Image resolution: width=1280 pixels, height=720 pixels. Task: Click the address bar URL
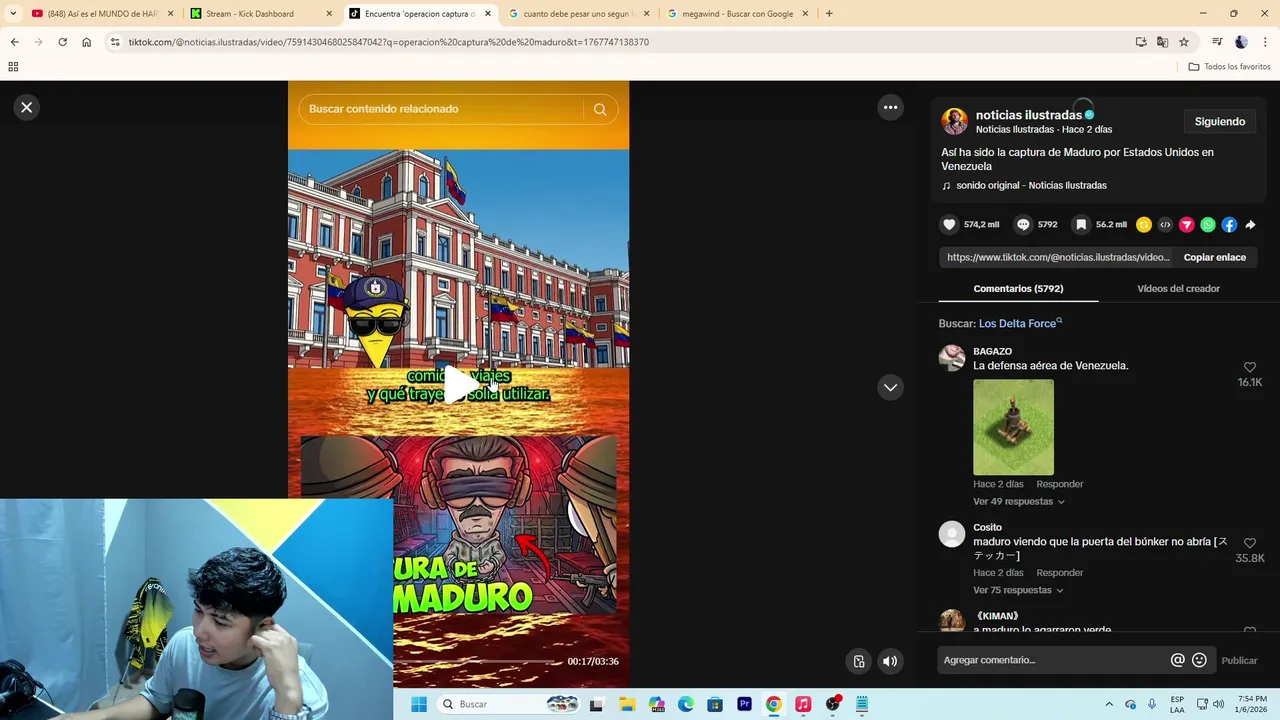pos(388,42)
